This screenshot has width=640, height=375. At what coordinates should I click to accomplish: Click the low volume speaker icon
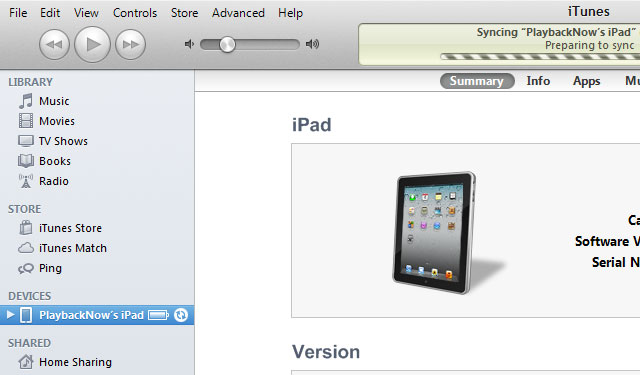(189, 44)
